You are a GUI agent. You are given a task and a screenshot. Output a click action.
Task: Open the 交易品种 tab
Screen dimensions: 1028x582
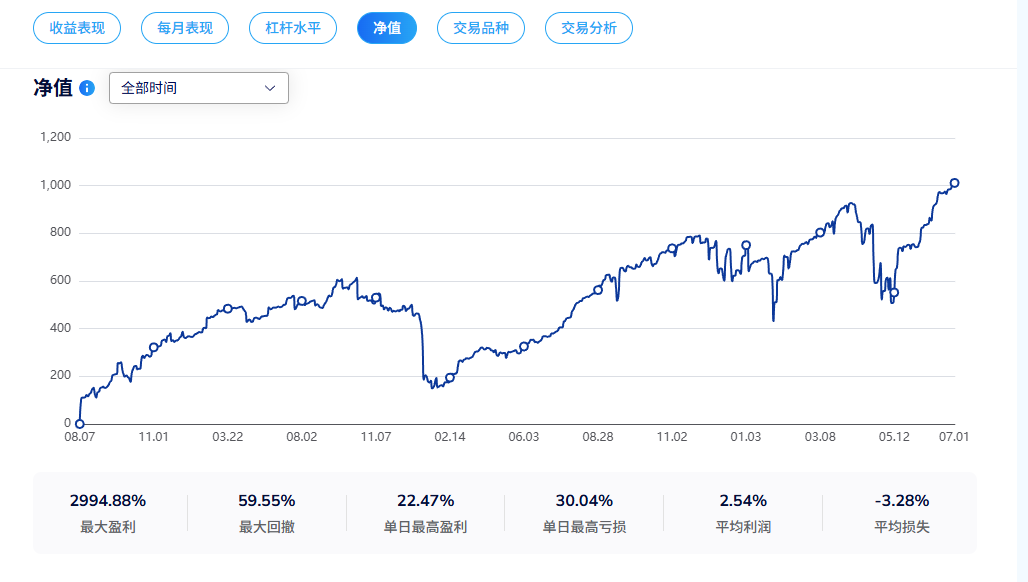pyautogui.click(x=481, y=28)
